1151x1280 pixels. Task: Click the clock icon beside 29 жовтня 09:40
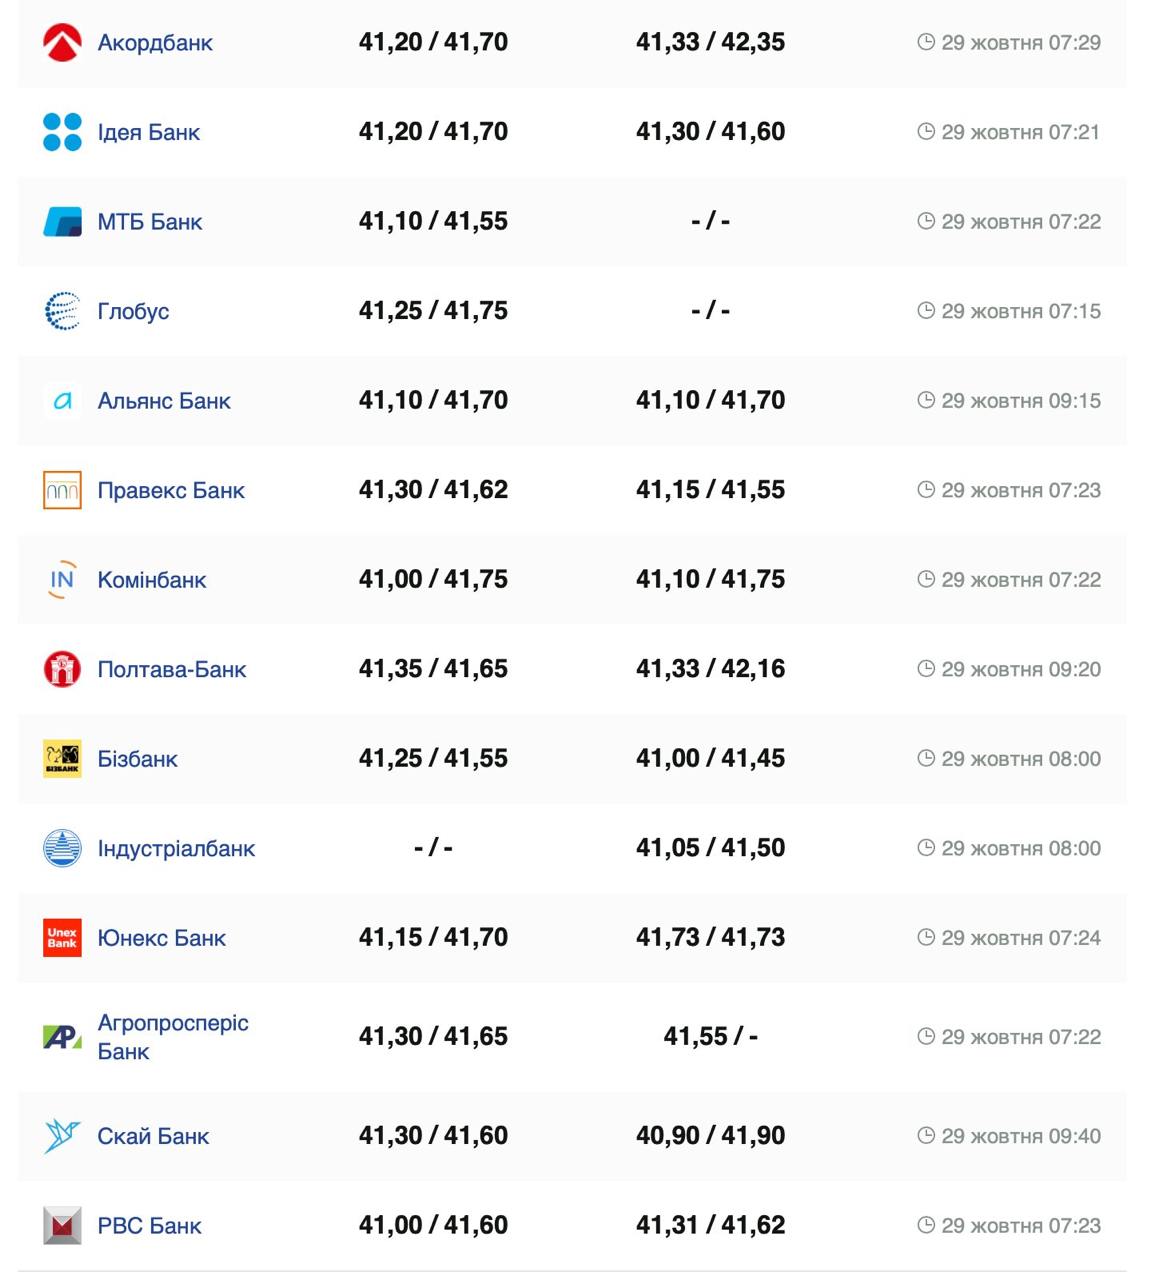[926, 1136]
